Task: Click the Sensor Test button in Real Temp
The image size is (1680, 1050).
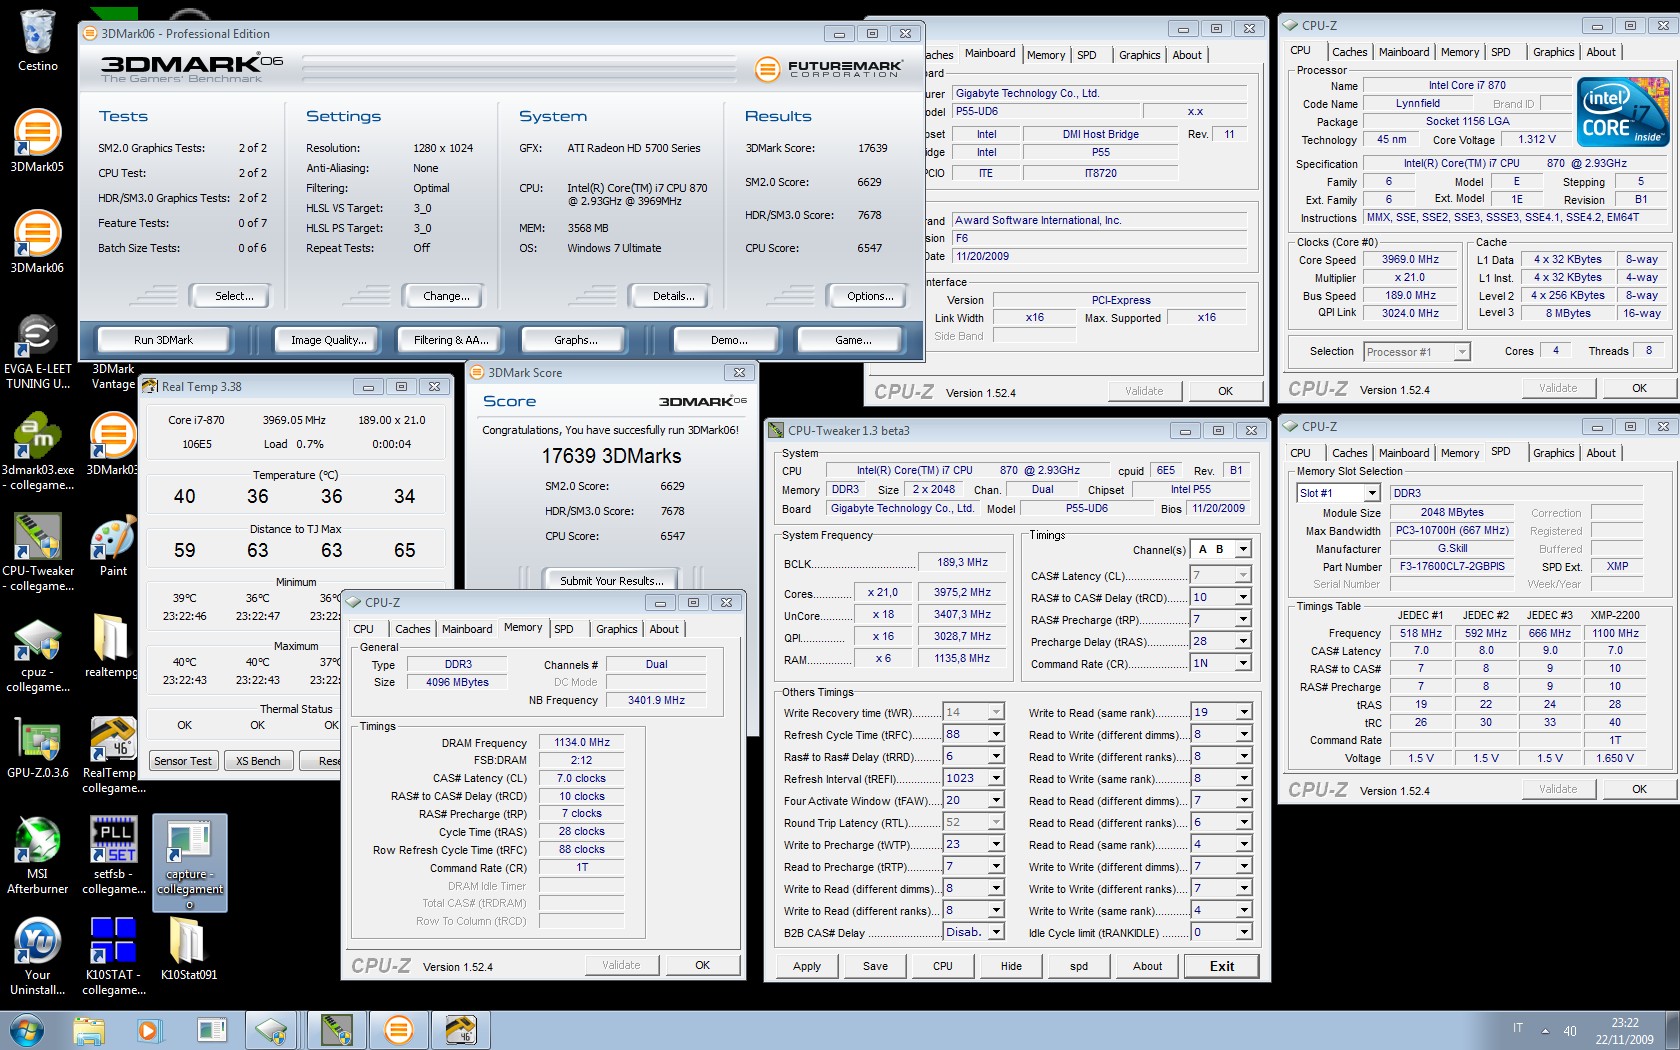Action: (x=183, y=761)
